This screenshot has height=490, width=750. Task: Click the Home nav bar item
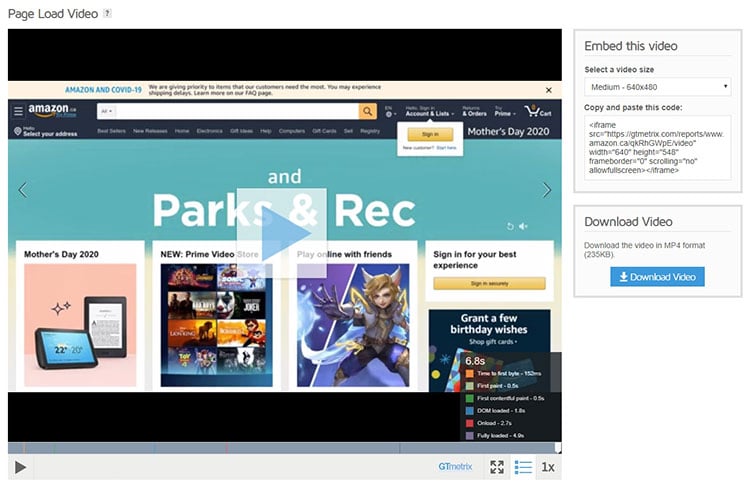(x=182, y=131)
